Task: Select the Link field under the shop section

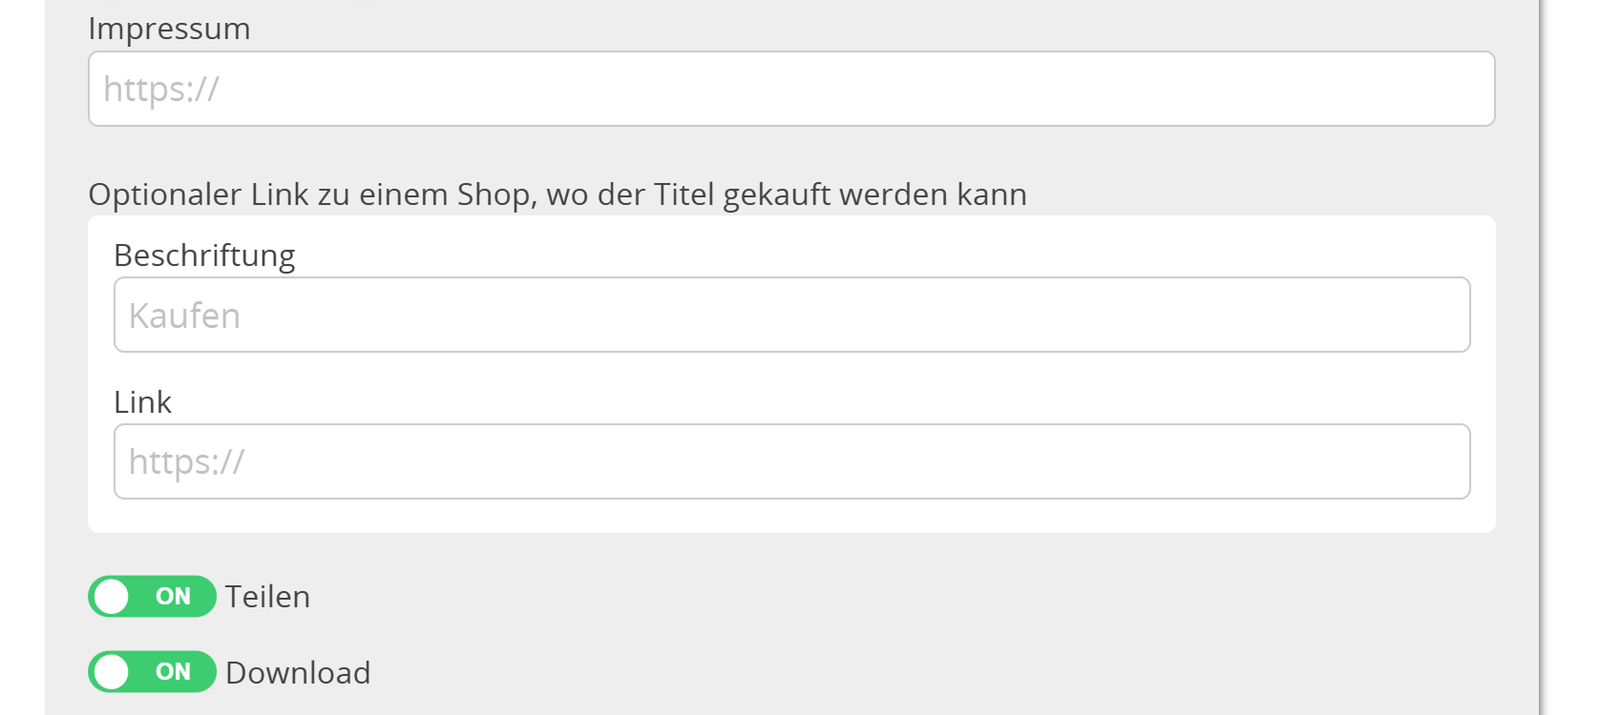Action: click(790, 461)
